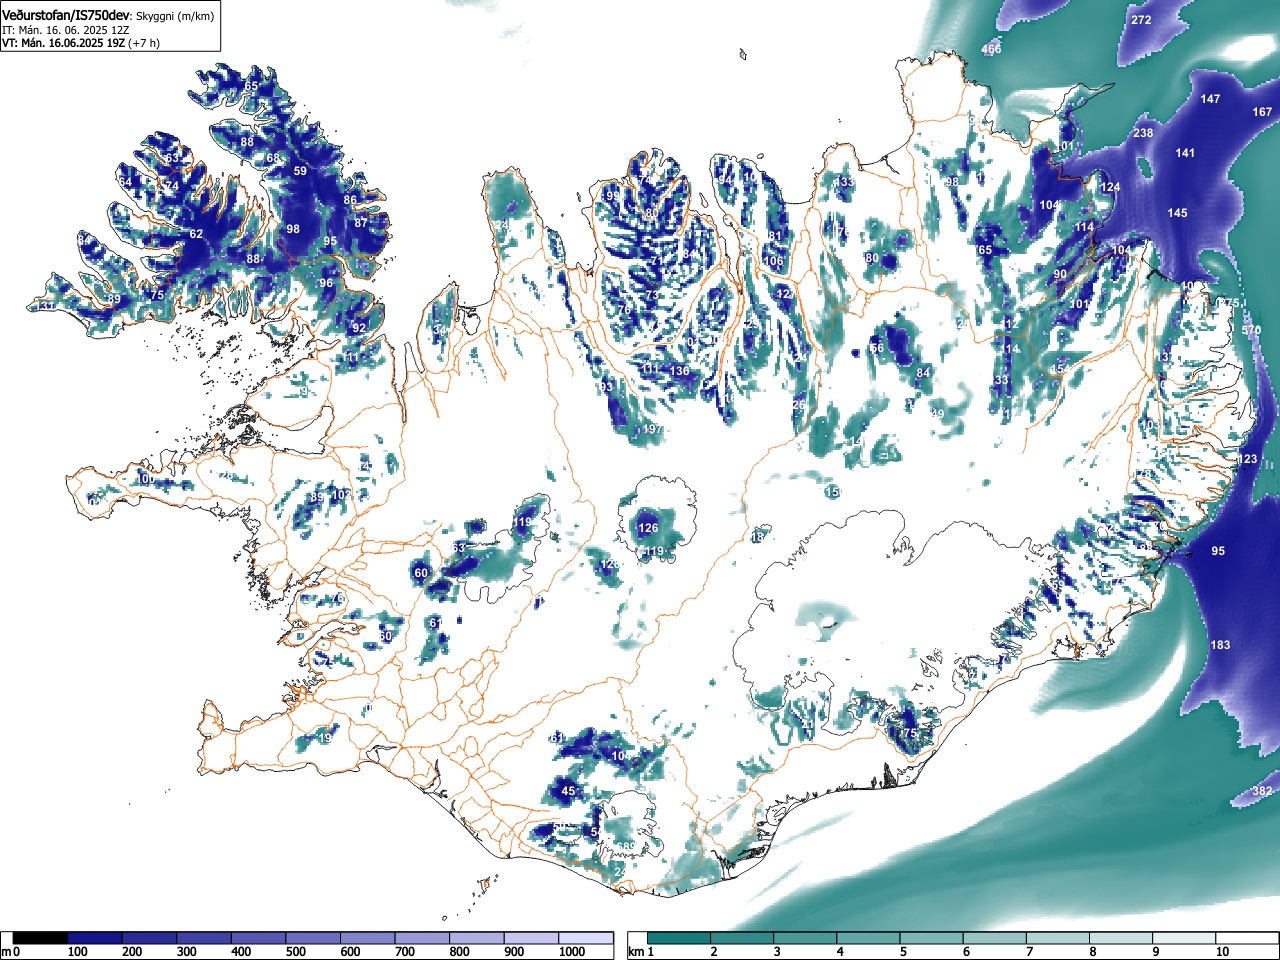1280x960 pixels.
Task: Click the 500–600 m legend color segment
Action: (x=313, y=938)
